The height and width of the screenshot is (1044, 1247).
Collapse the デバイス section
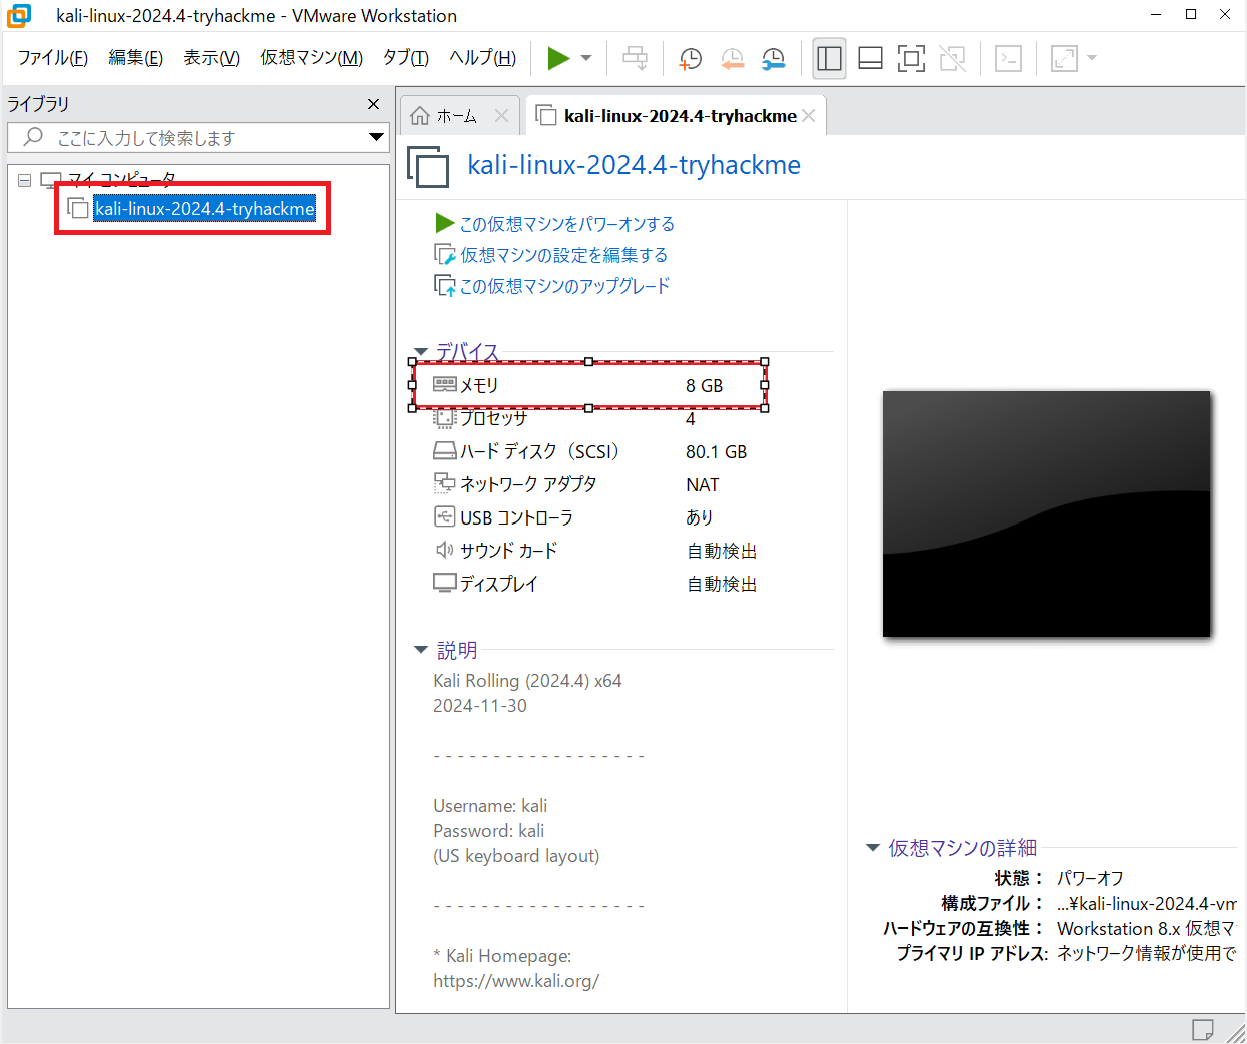click(x=421, y=351)
